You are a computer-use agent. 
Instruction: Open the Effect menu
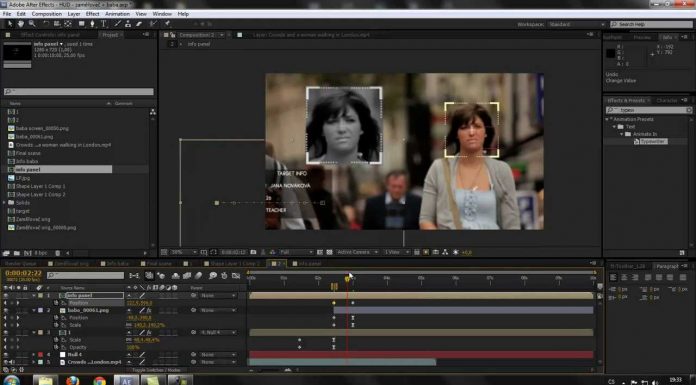click(92, 14)
